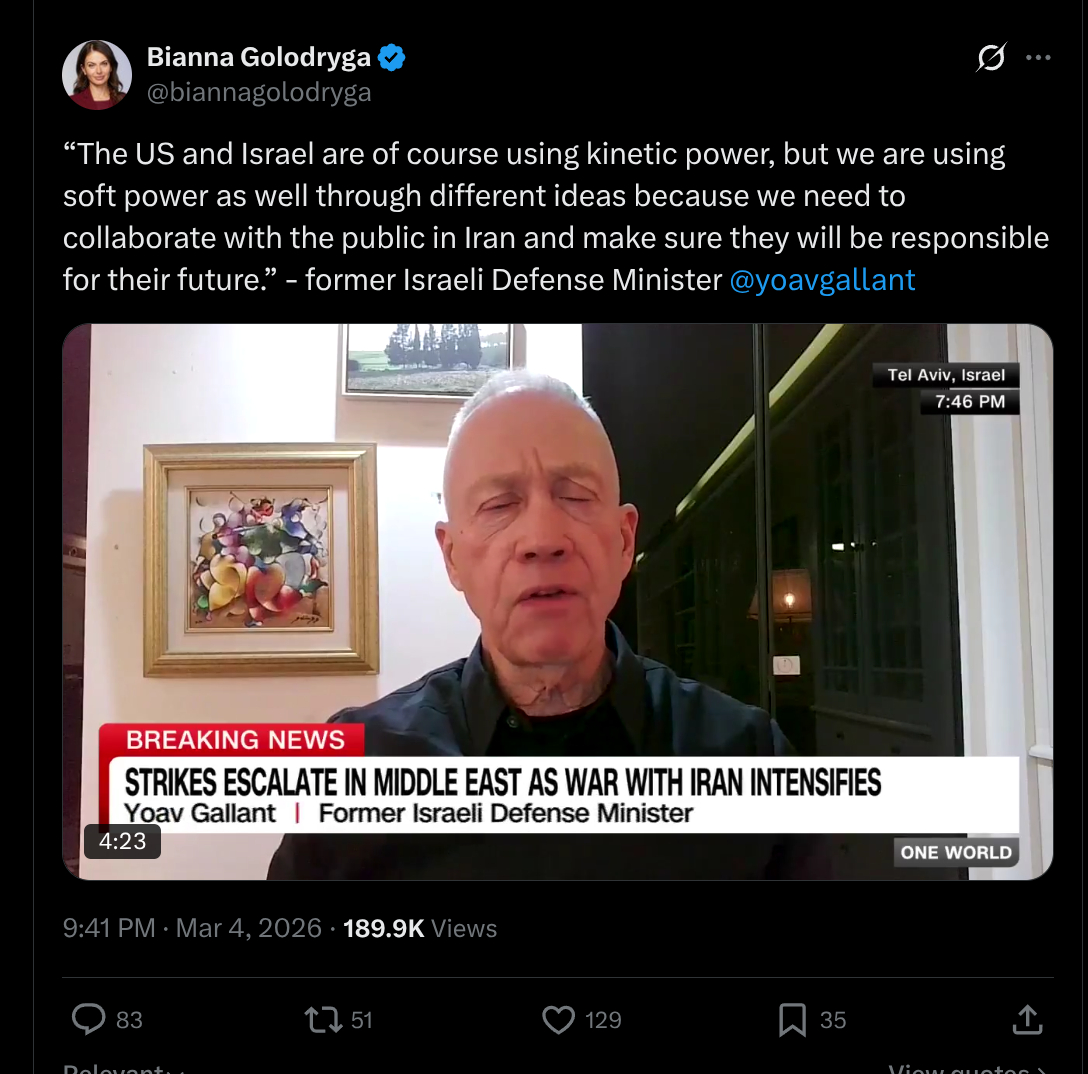
Task: Bookmark this post
Action: click(x=792, y=1020)
